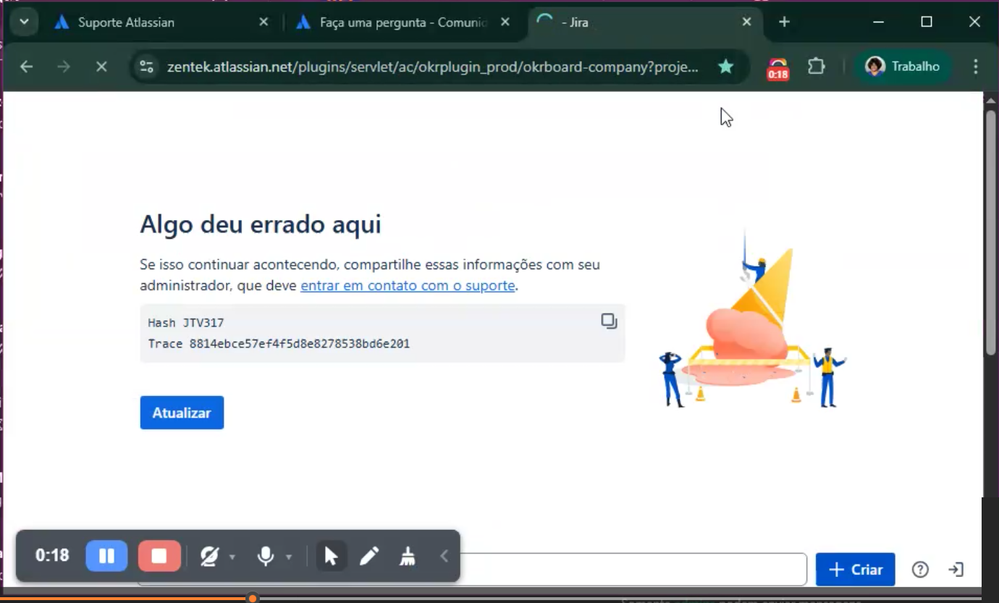Select the pen drawing tool
Screen dimensions: 999x603
(x=369, y=556)
